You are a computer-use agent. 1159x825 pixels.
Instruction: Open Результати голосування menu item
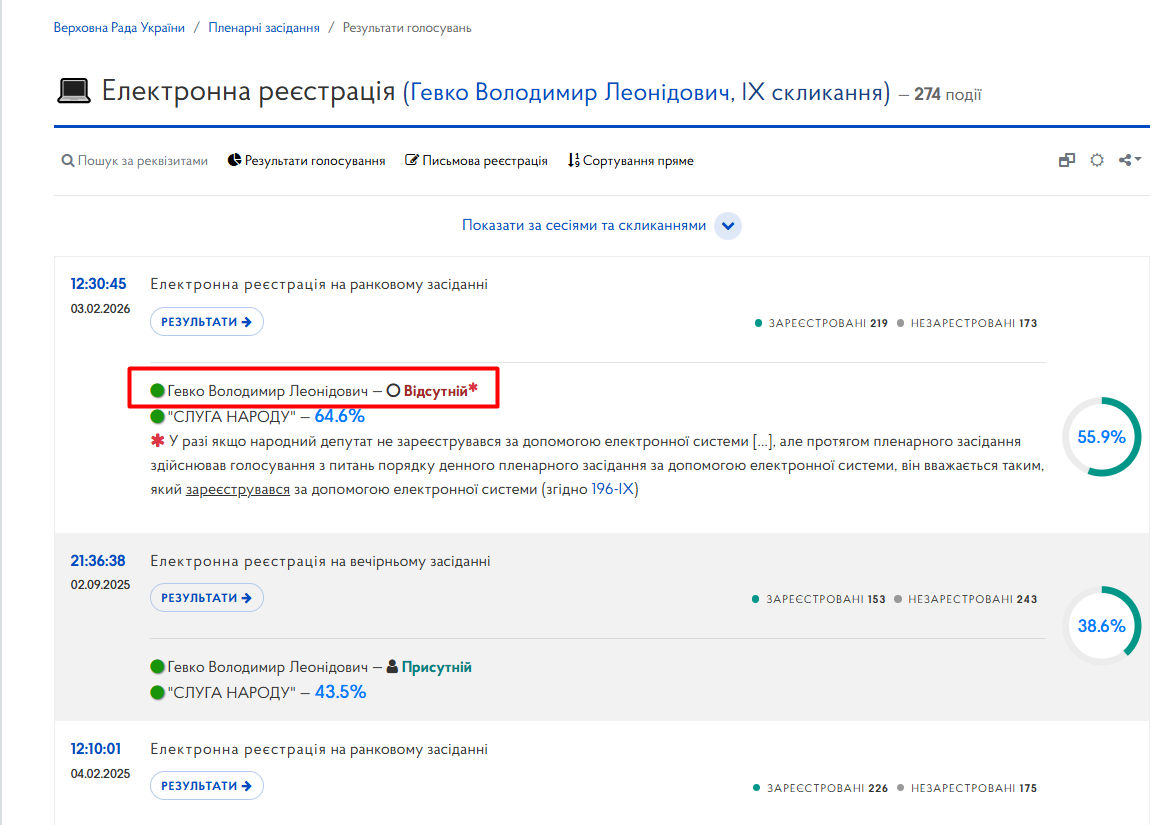click(307, 160)
